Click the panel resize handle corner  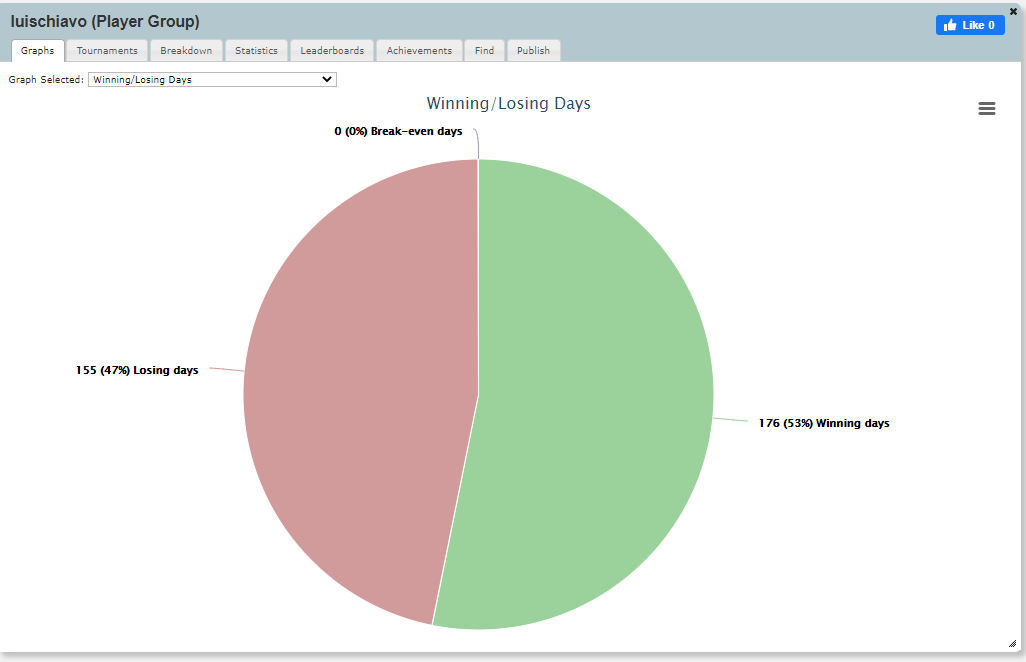click(x=1012, y=644)
